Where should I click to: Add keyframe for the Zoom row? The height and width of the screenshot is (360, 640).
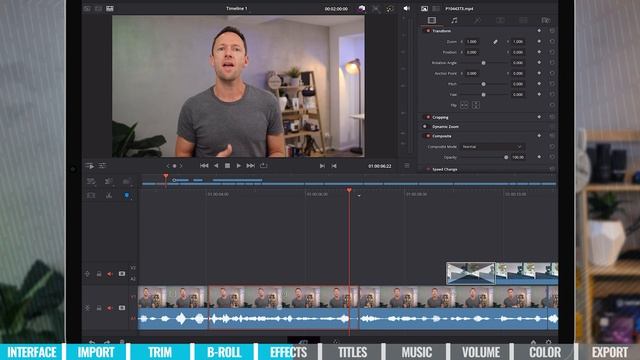coord(539,42)
